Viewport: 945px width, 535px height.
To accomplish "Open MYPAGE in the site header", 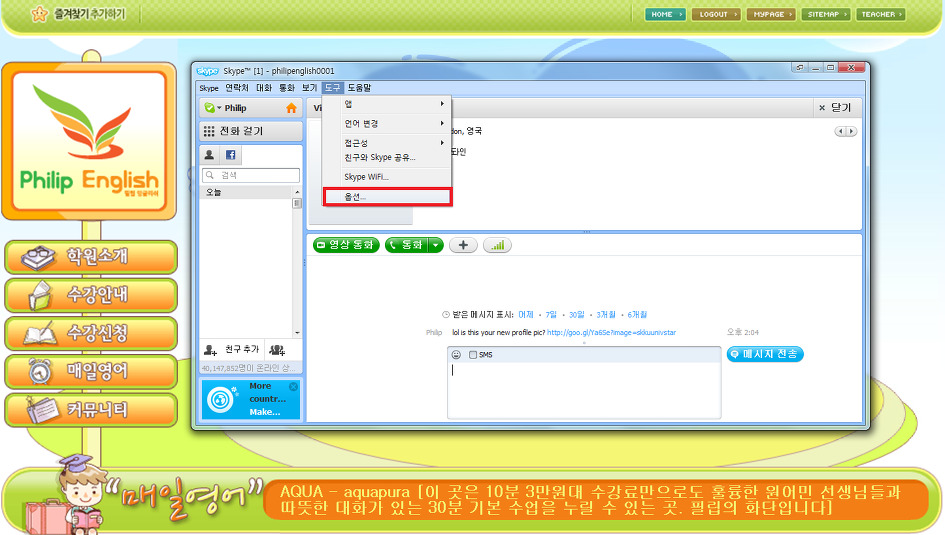I will tap(771, 14).
